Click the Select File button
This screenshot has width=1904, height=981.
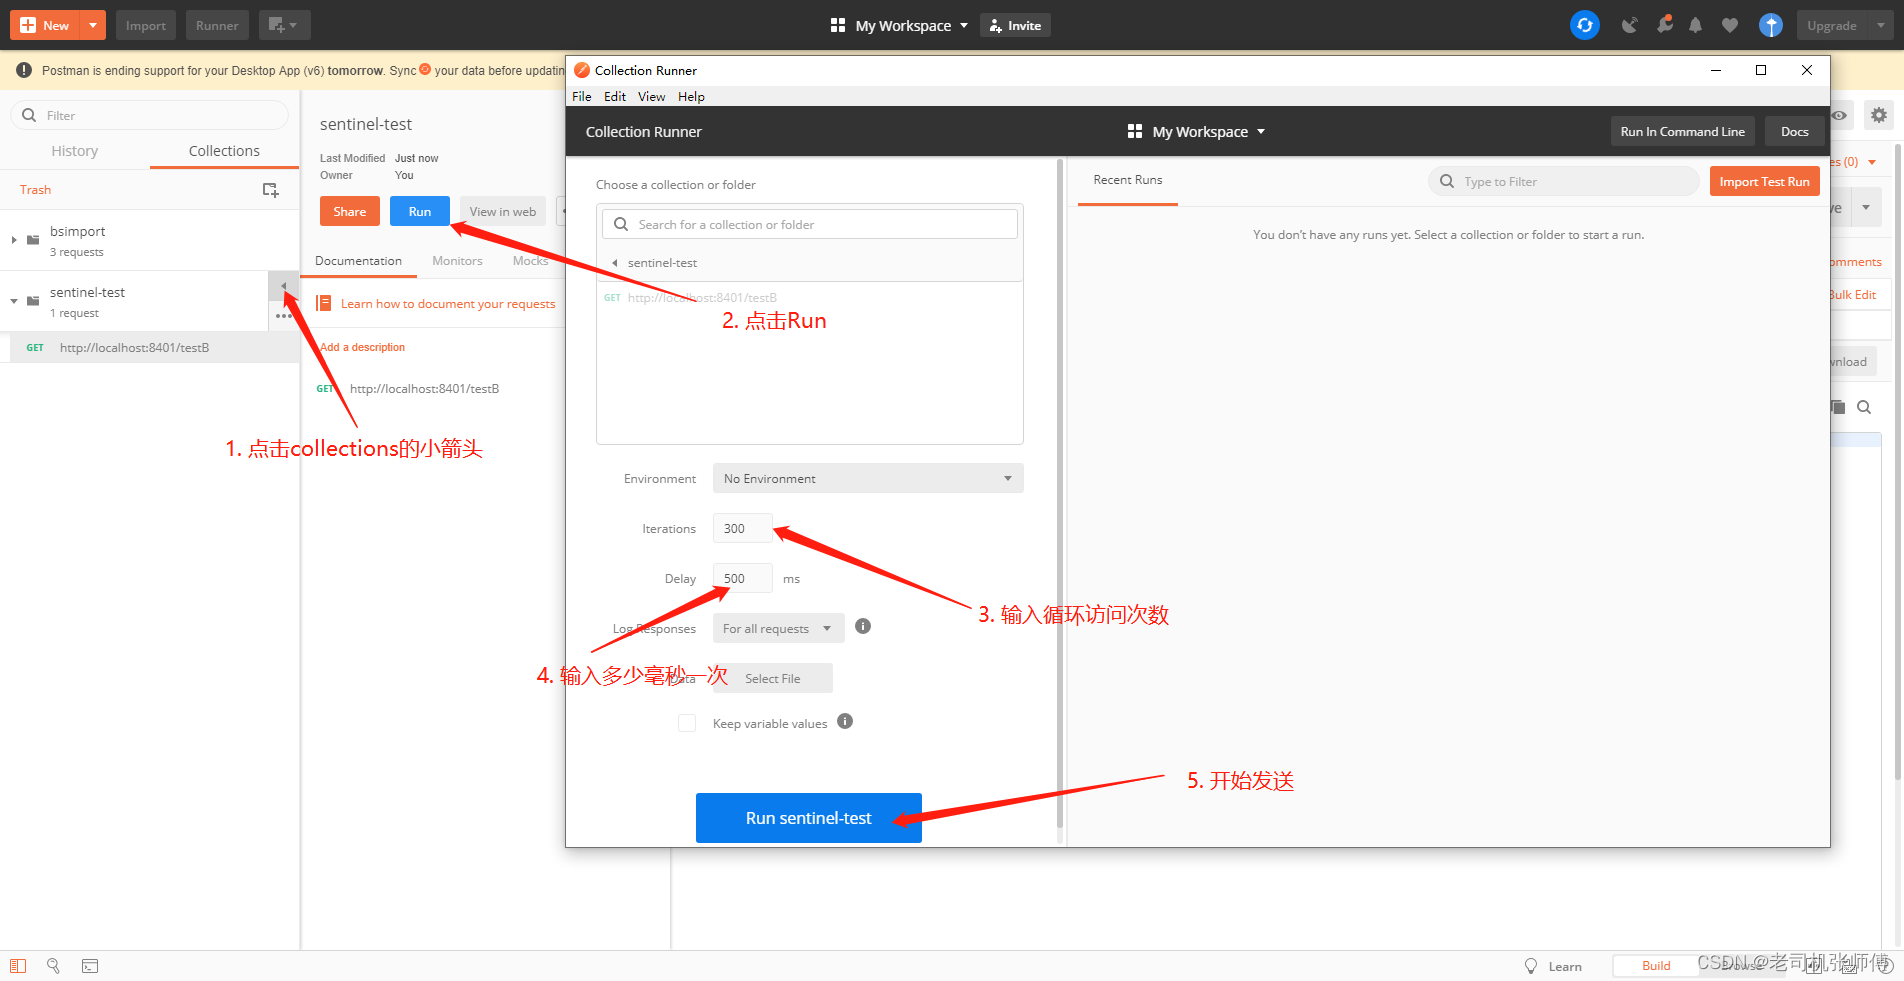(x=773, y=678)
